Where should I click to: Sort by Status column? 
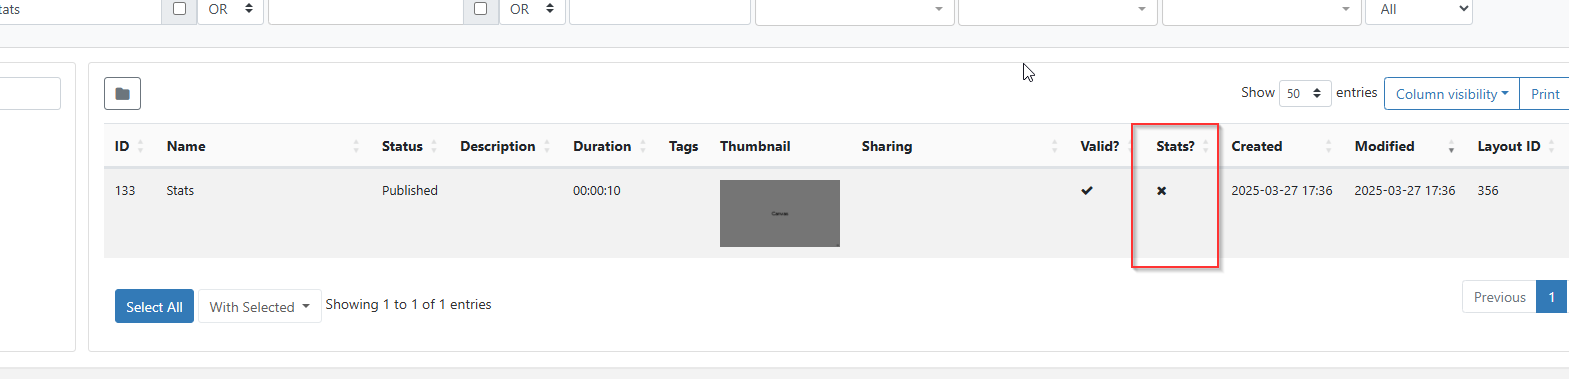(410, 146)
